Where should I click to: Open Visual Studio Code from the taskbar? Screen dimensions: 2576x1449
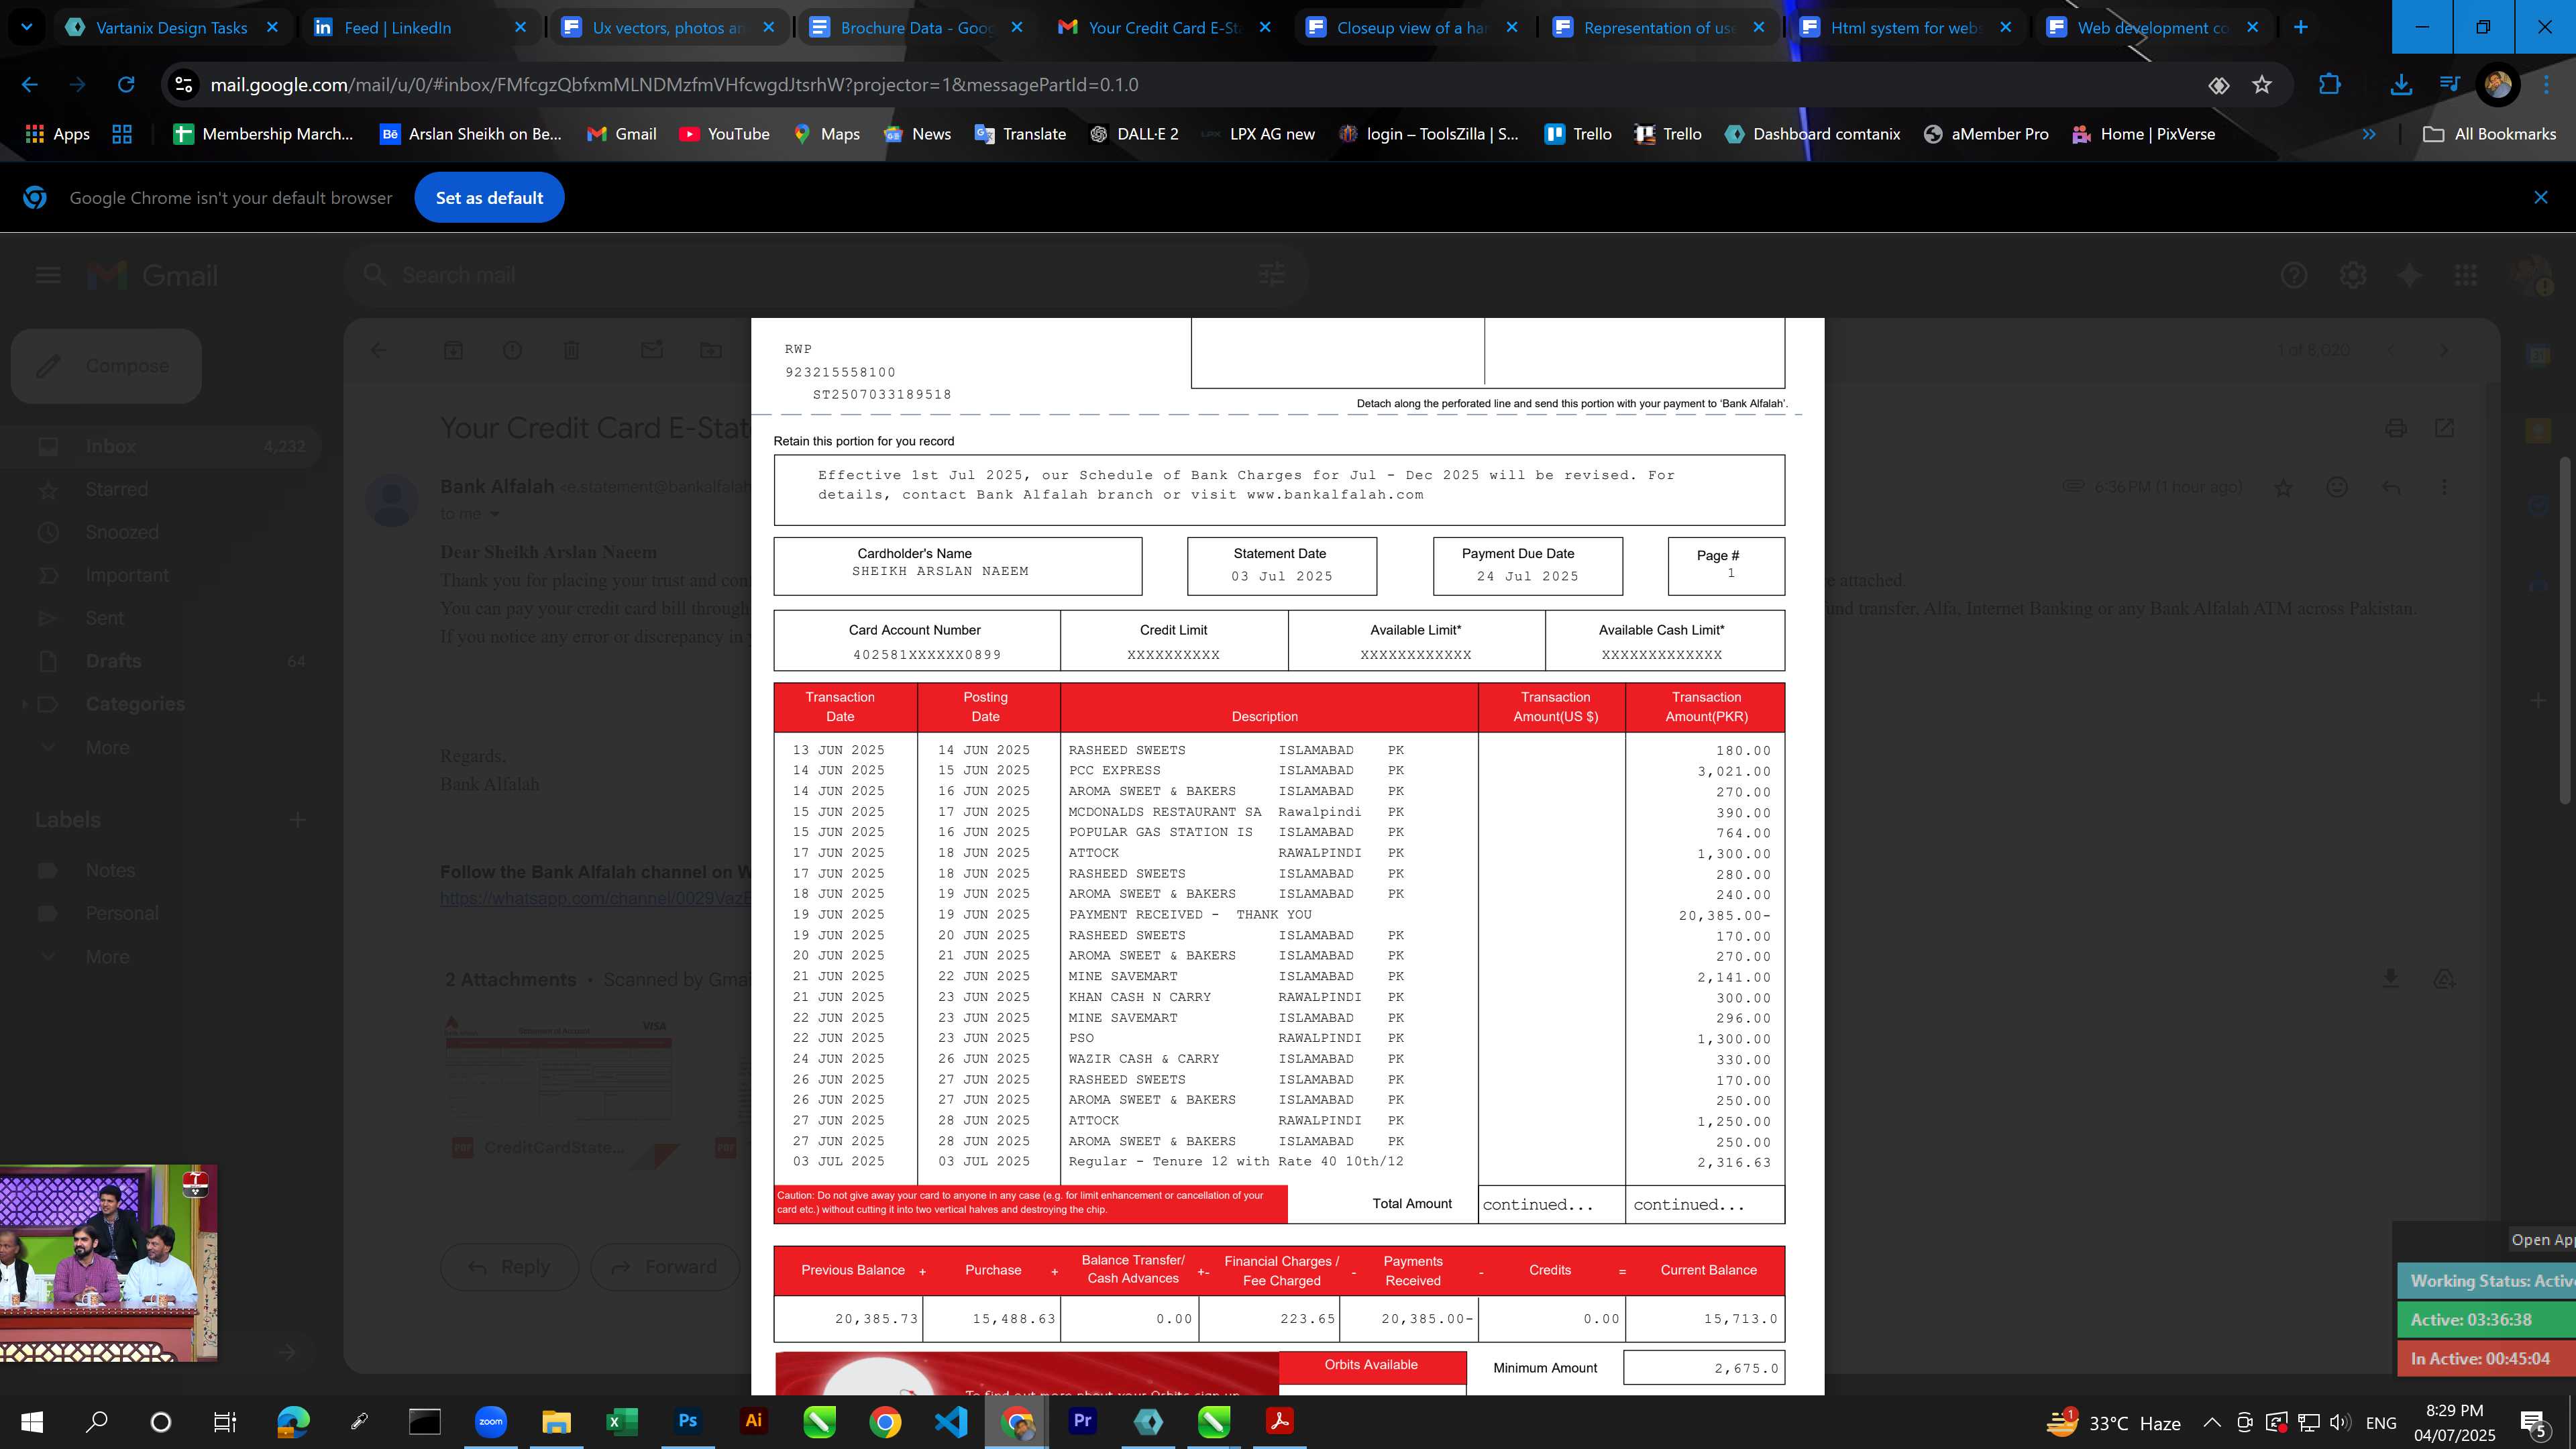(x=950, y=1421)
